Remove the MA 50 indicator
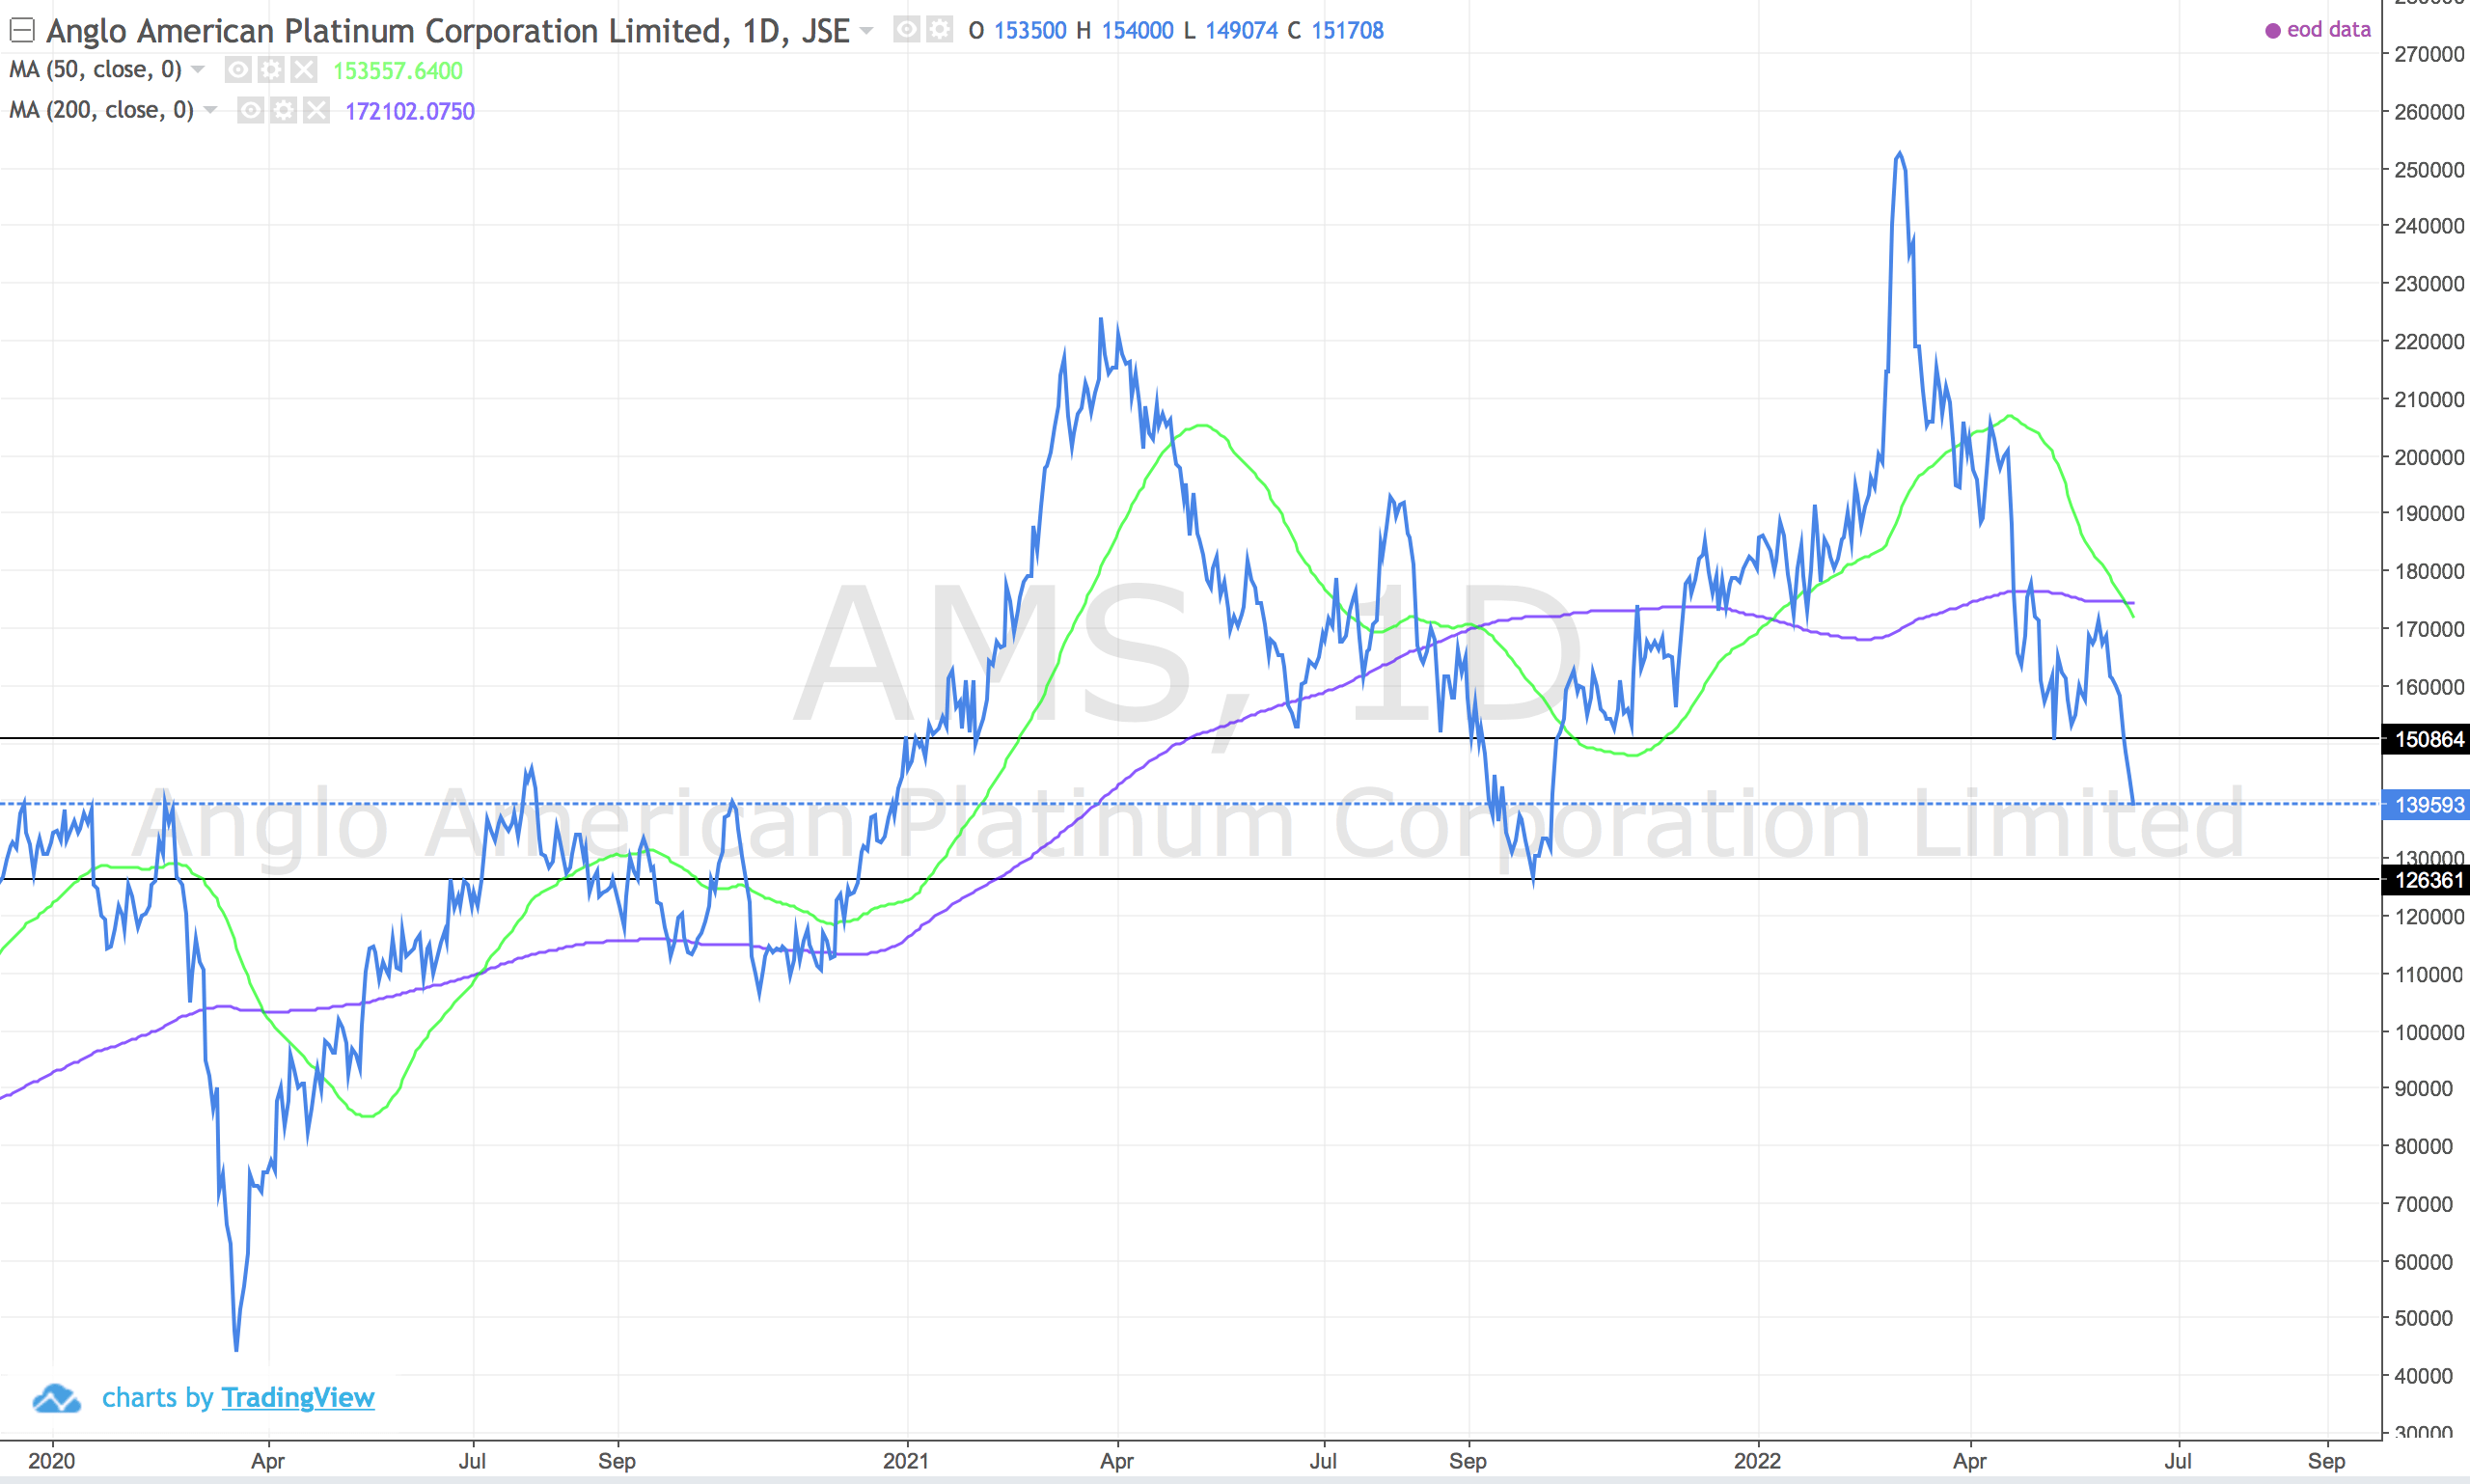2470x1484 pixels. coord(304,70)
